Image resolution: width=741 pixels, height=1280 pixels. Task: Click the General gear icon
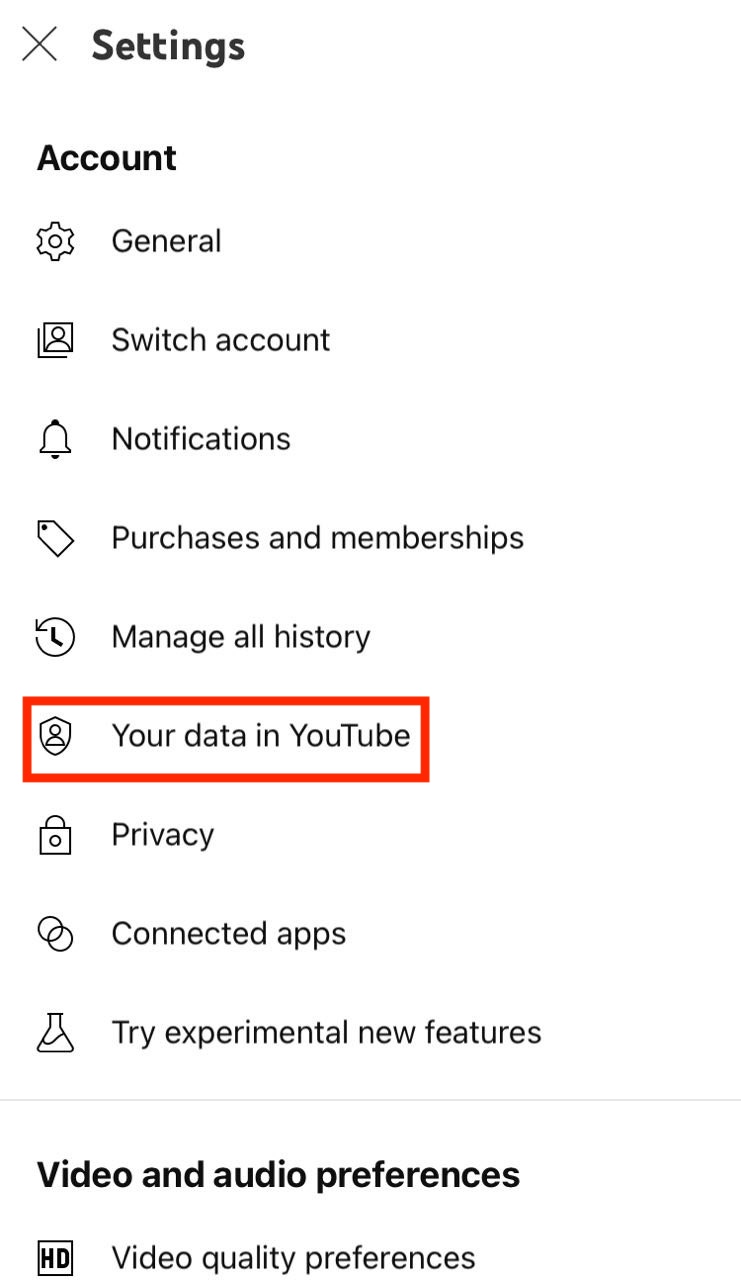click(55, 241)
